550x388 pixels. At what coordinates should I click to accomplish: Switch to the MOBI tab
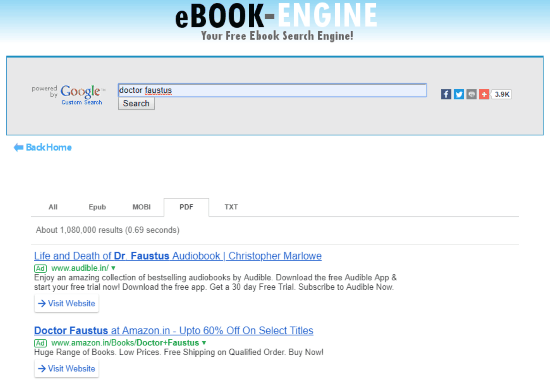141,207
